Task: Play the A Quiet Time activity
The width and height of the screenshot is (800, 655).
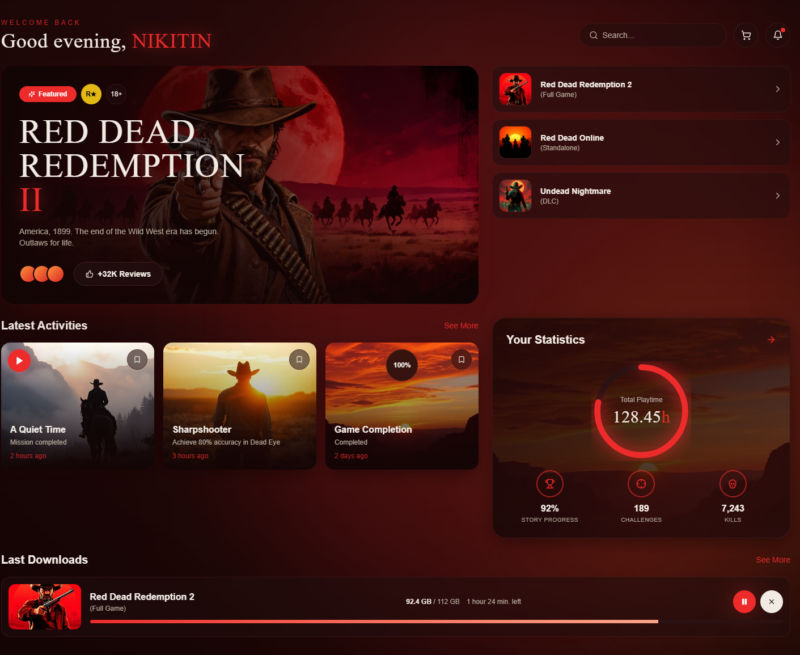Action: (19, 361)
